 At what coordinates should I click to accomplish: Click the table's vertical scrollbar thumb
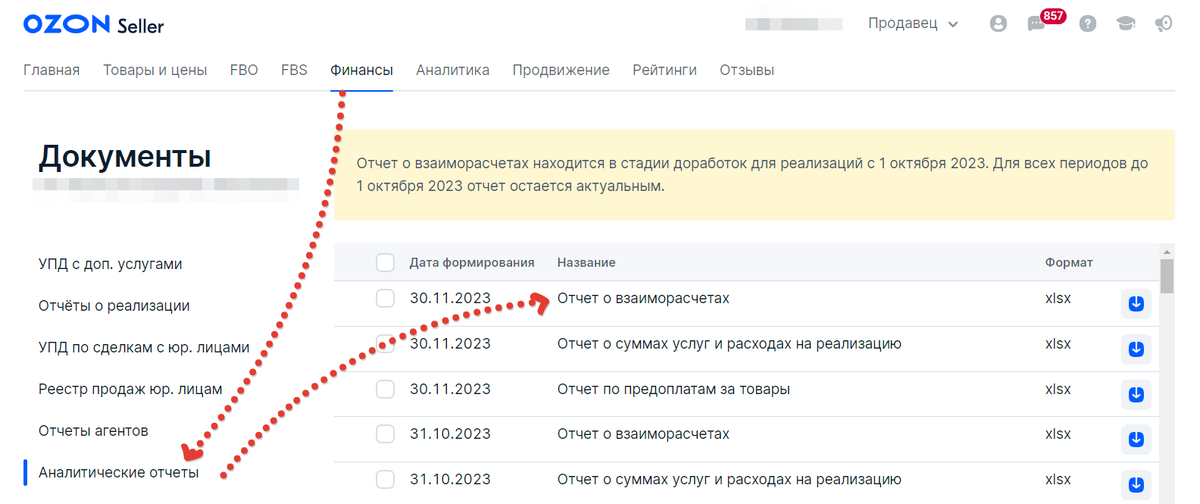(1166, 276)
